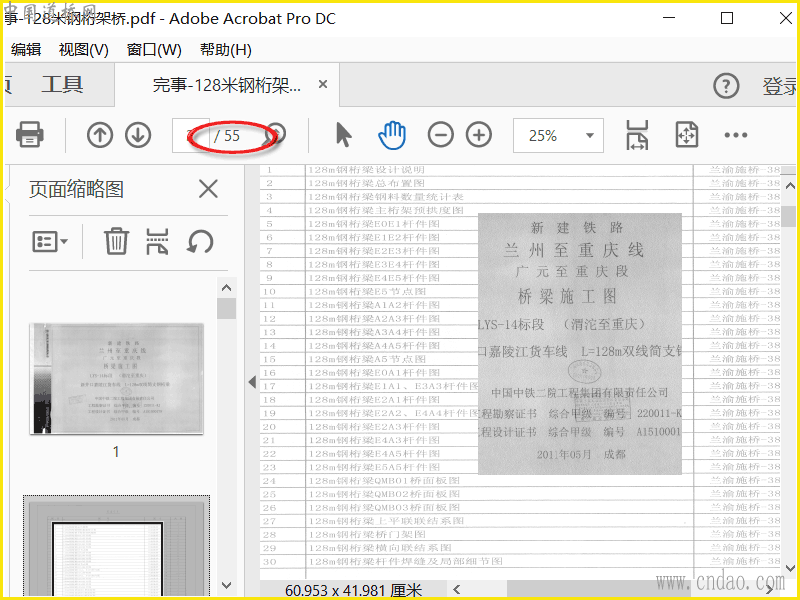The image size is (800, 600).
Task: Close the 完事-128米钢桁架 document tab
Action: point(323,84)
